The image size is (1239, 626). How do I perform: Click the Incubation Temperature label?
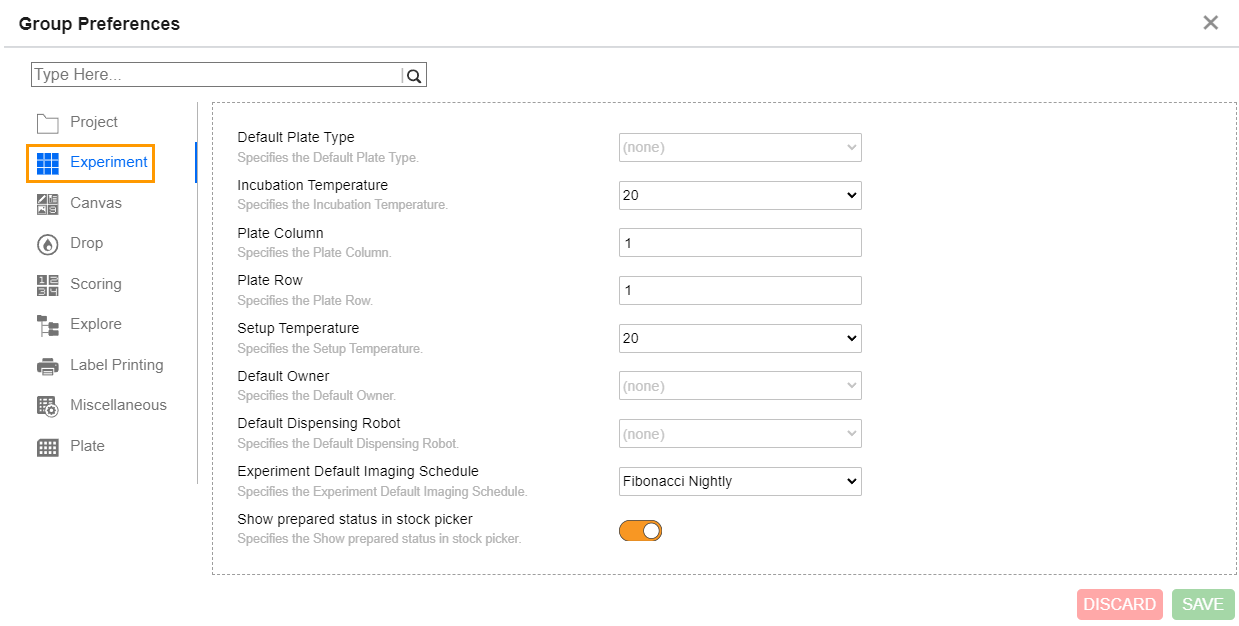(313, 185)
